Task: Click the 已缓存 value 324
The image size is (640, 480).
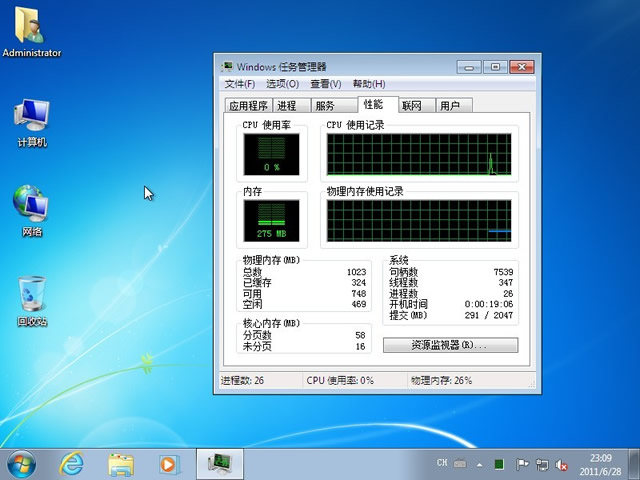Action: click(x=358, y=282)
